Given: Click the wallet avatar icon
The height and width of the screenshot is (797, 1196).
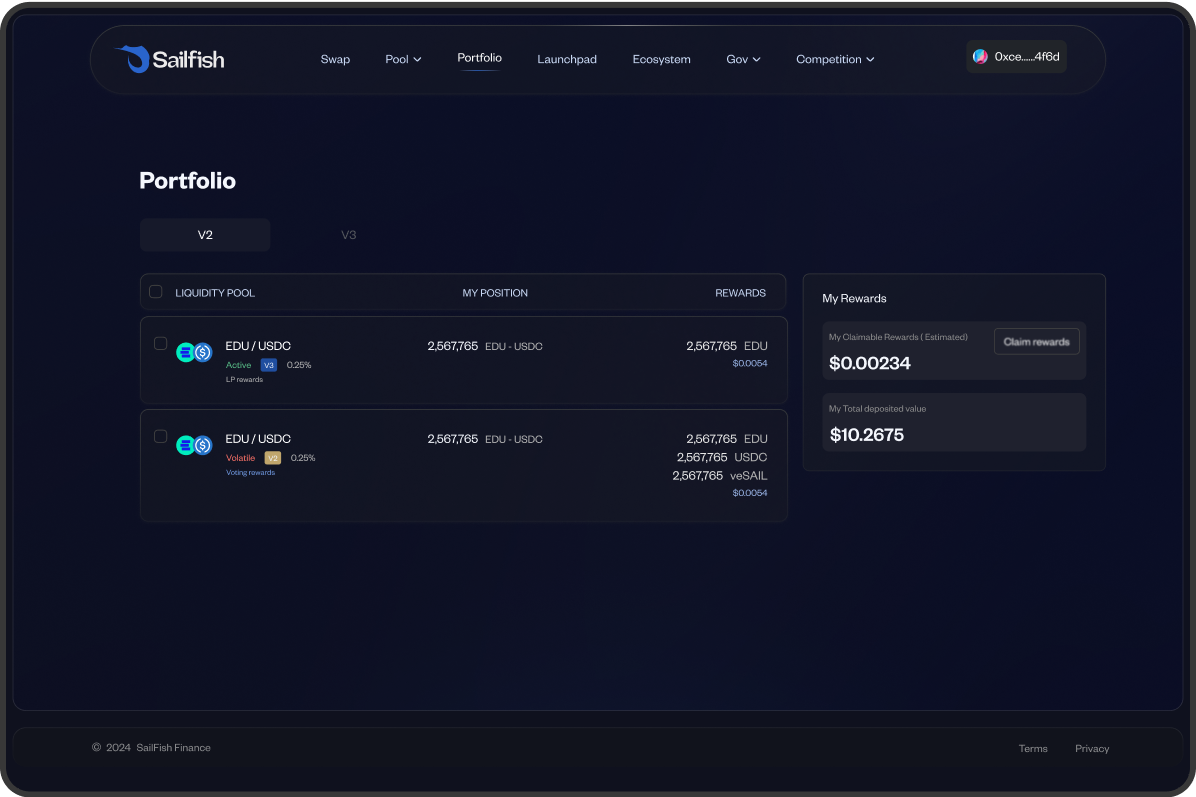Looking at the screenshot, I should click(980, 57).
